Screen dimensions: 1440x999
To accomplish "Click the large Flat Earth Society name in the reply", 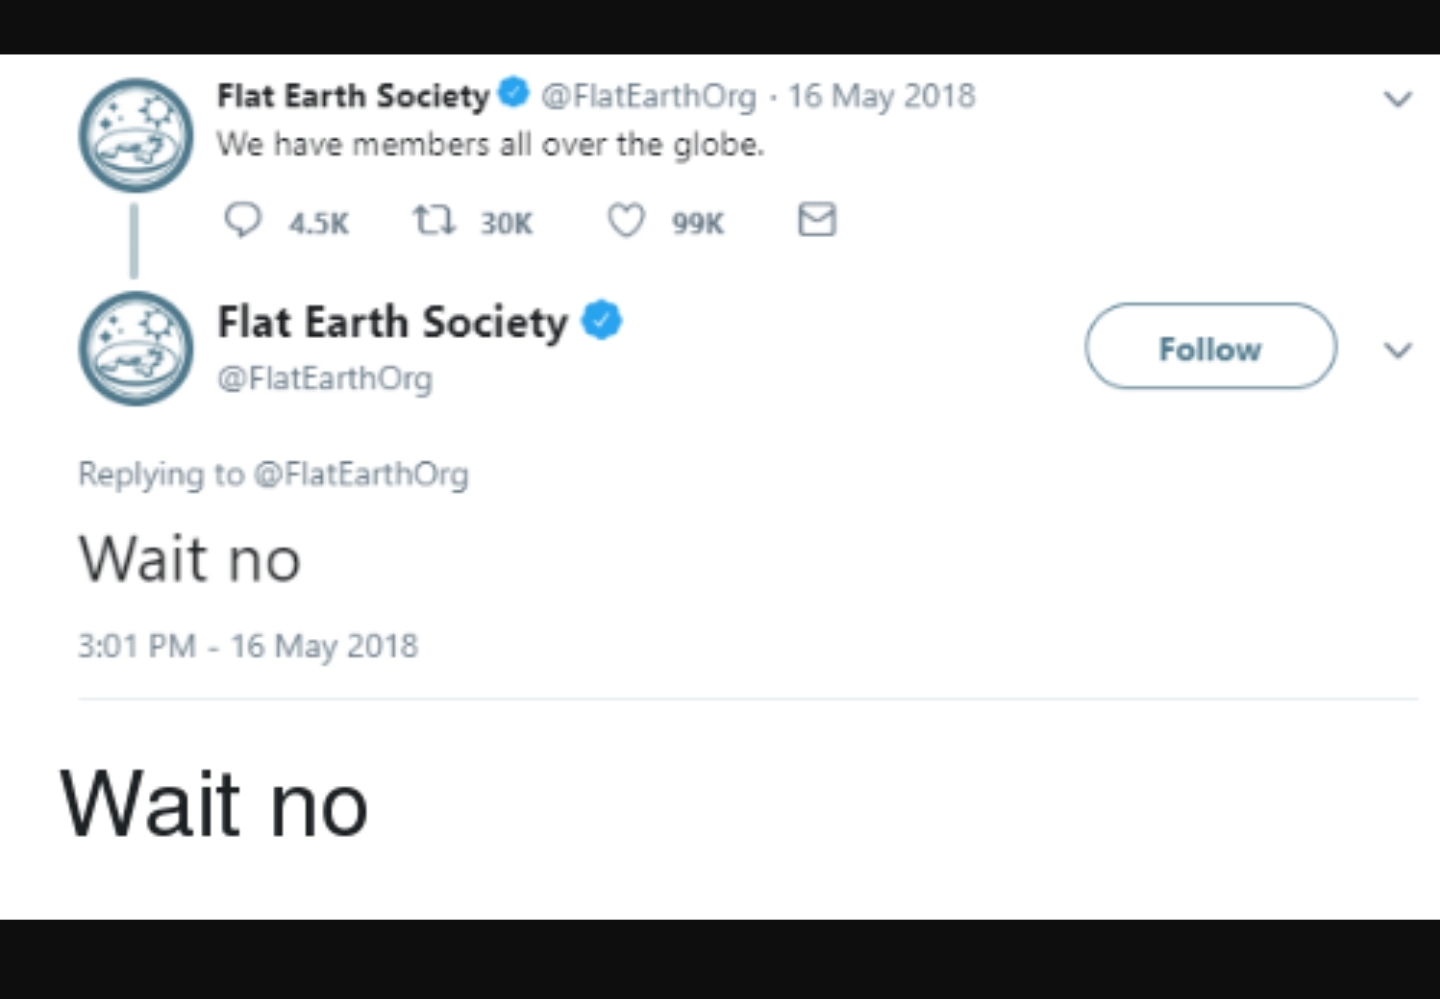I will 392,322.
